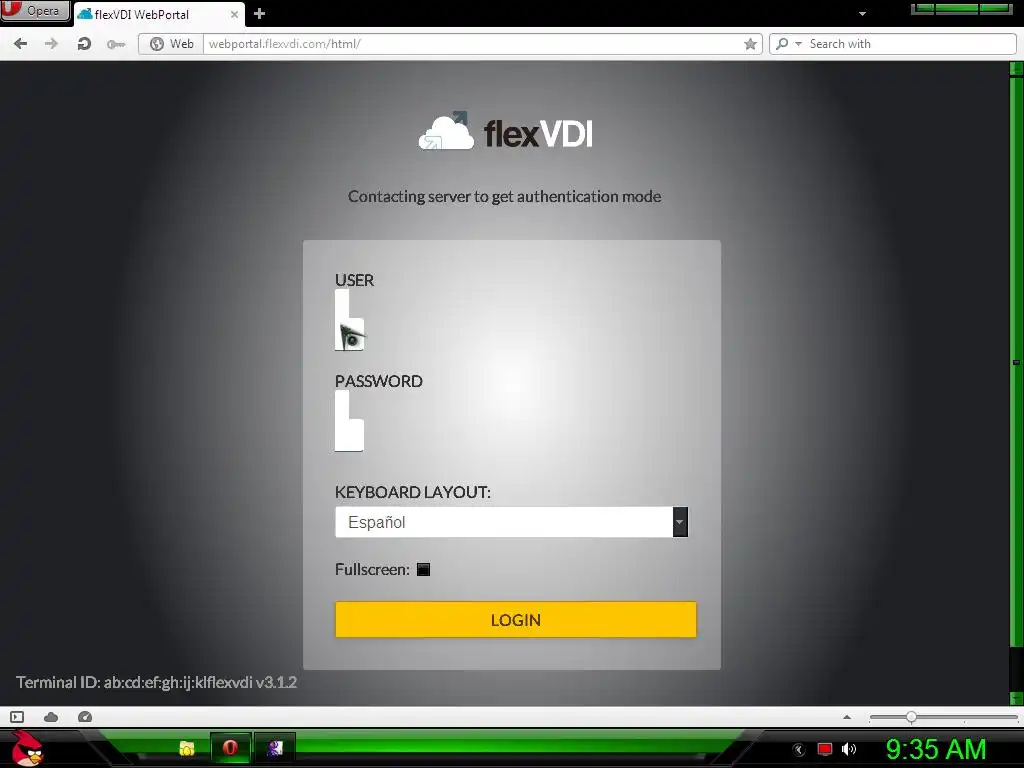Open the password wand key icon
1024x768 pixels.
[x=116, y=44]
